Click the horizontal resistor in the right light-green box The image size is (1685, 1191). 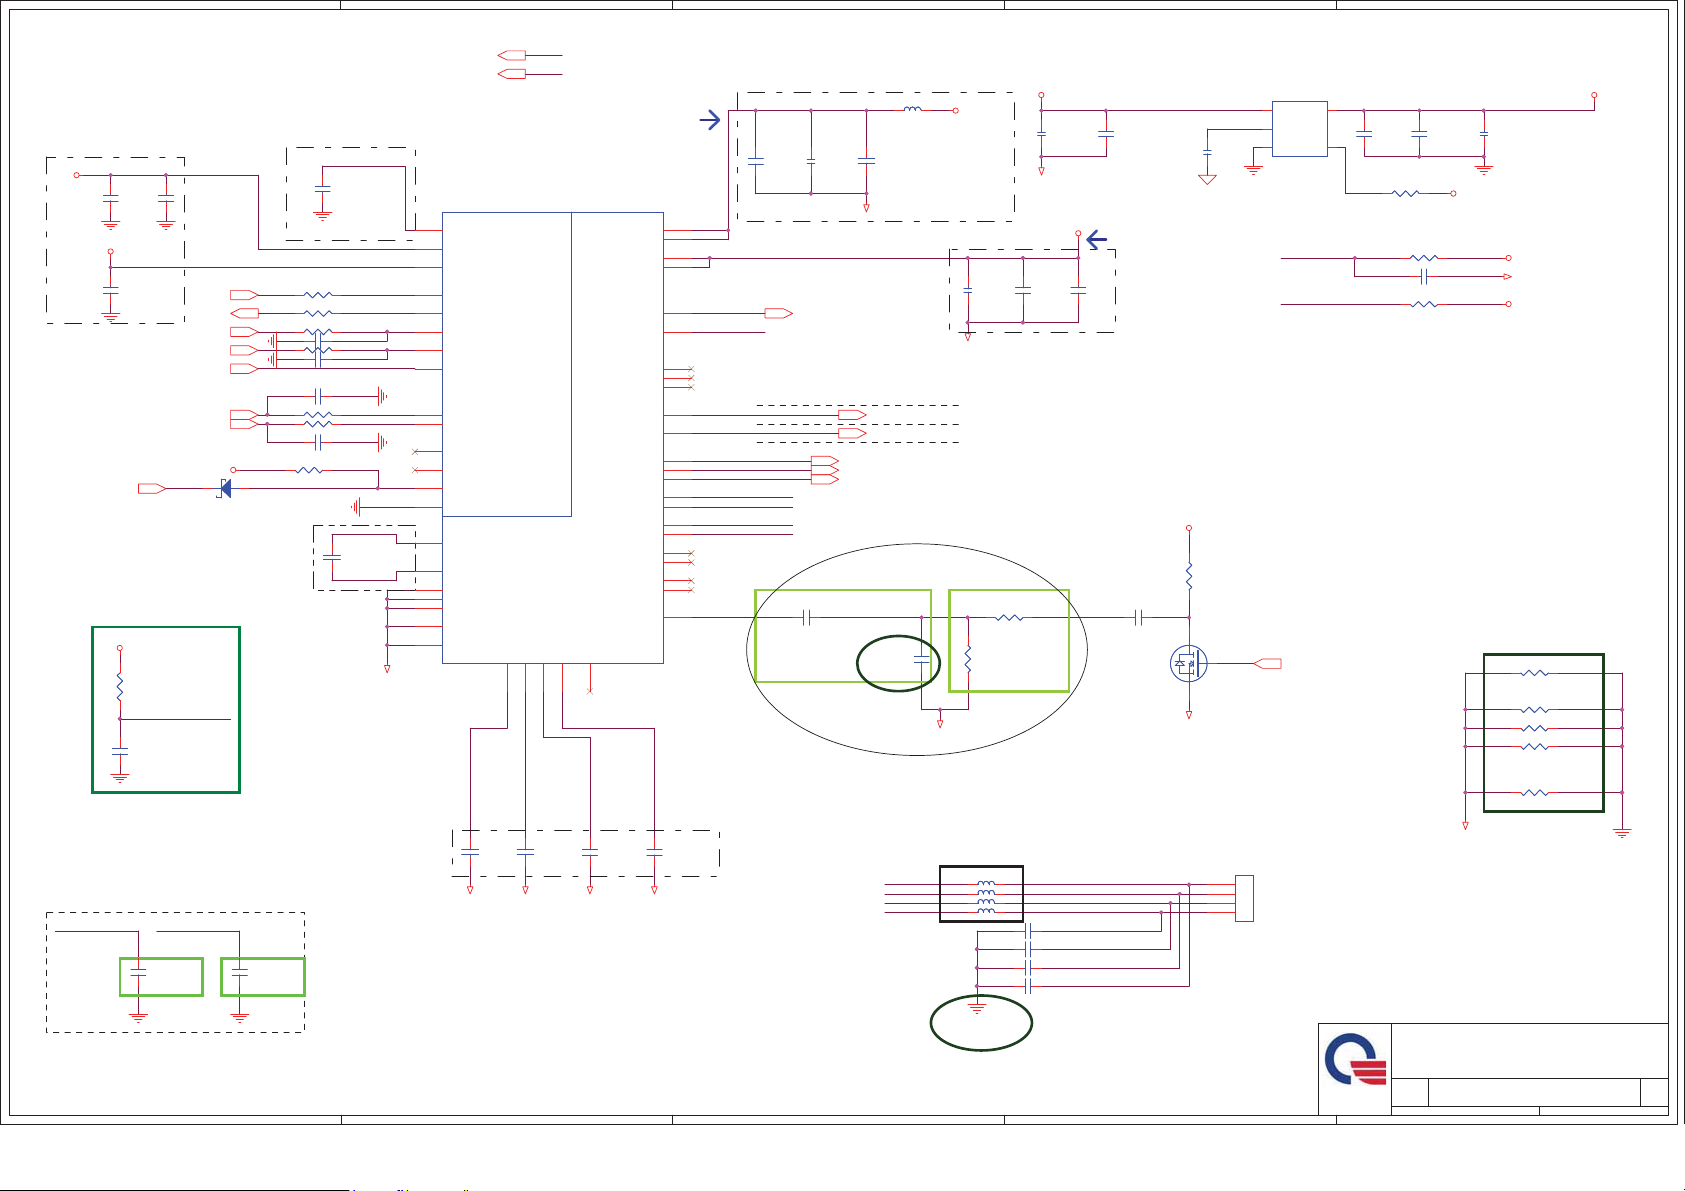(1010, 618)
